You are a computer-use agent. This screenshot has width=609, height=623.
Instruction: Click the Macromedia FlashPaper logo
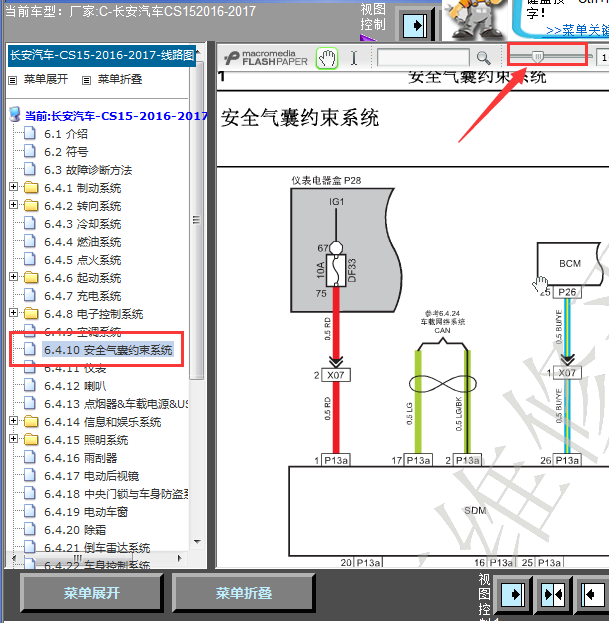(266, 58)
